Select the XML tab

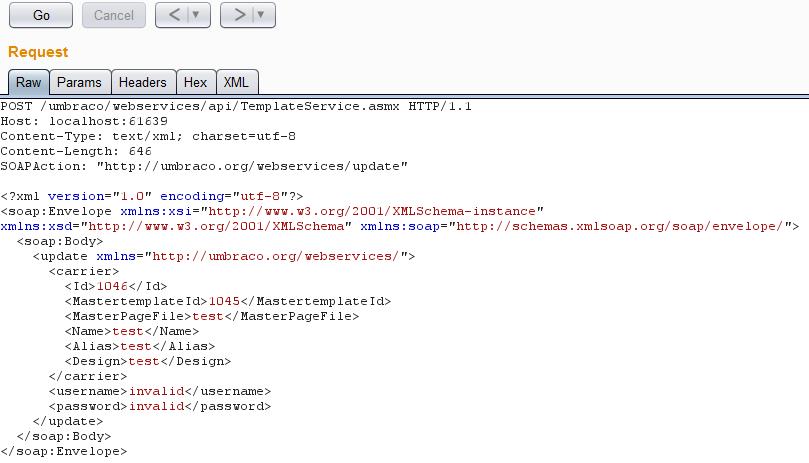point(236,83)
